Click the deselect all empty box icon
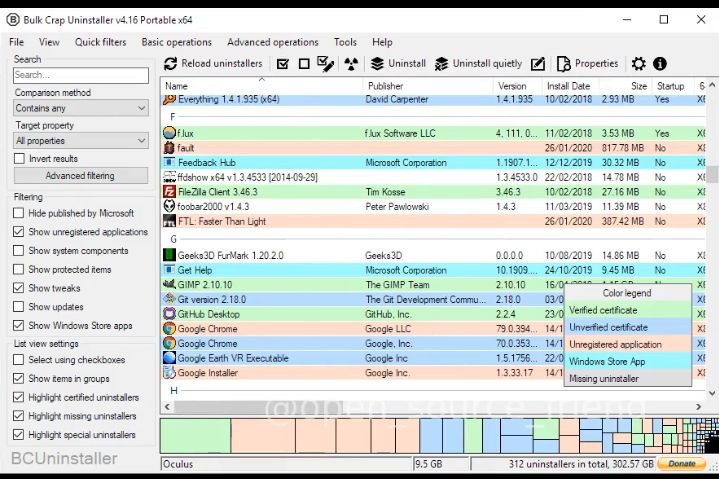The image size is (719, 479). pyautogui.click(x=304, y=64)
